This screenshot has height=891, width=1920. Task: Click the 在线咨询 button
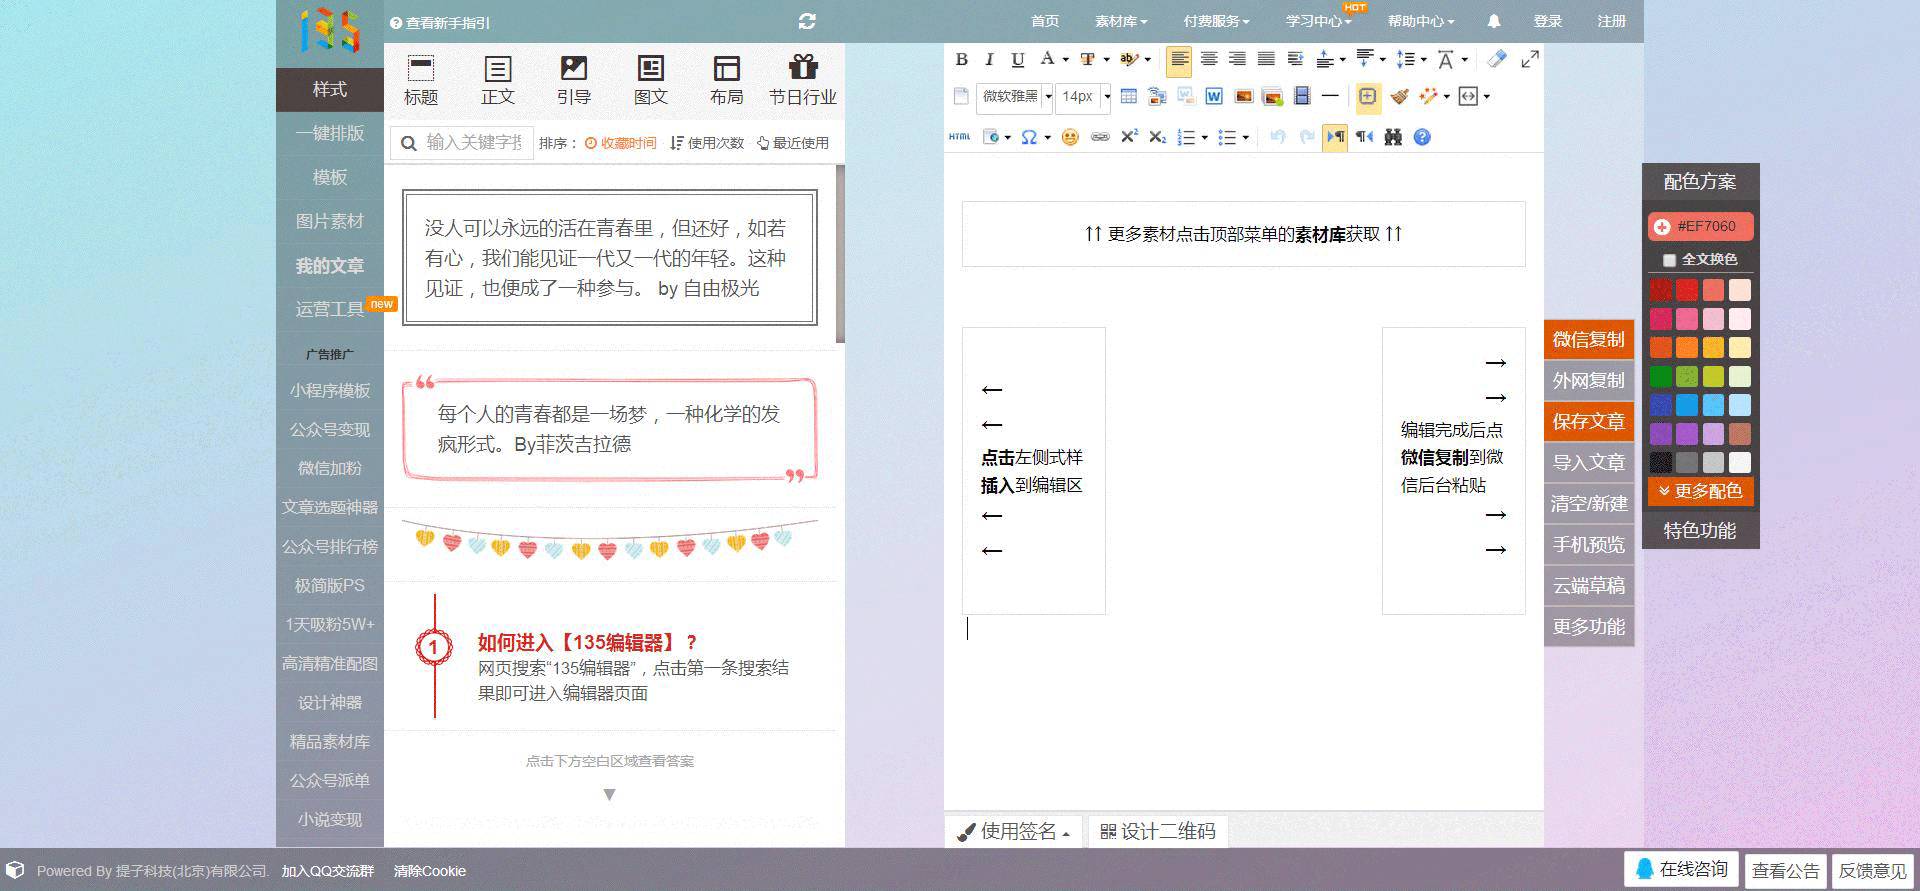(x=1682, y=870)
